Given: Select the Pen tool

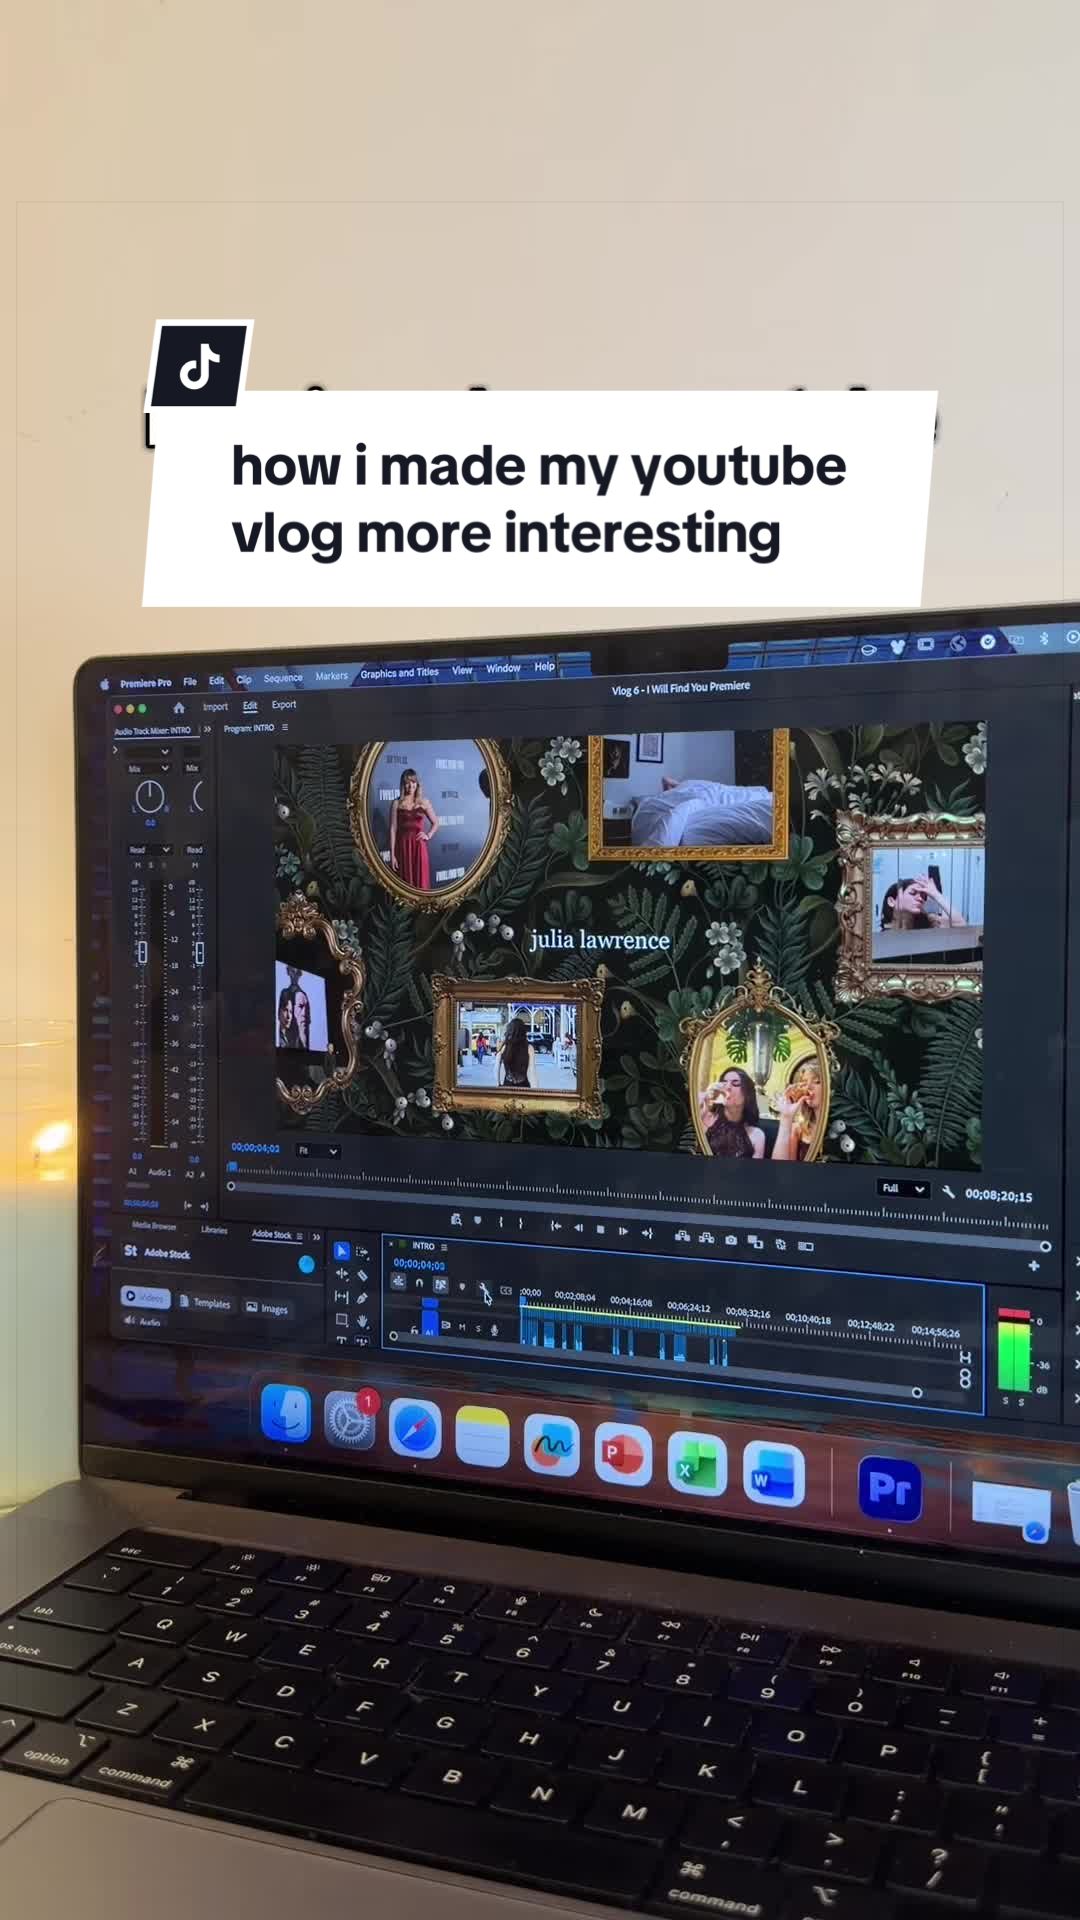Looking at the screenshot, I should [362, 1298].
